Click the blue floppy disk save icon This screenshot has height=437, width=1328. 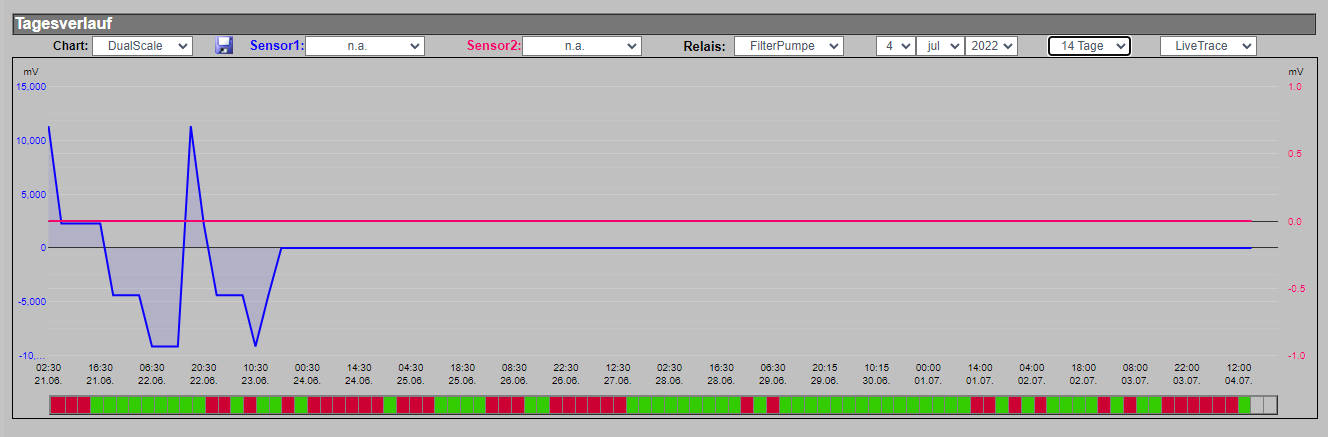coord(224,45)
